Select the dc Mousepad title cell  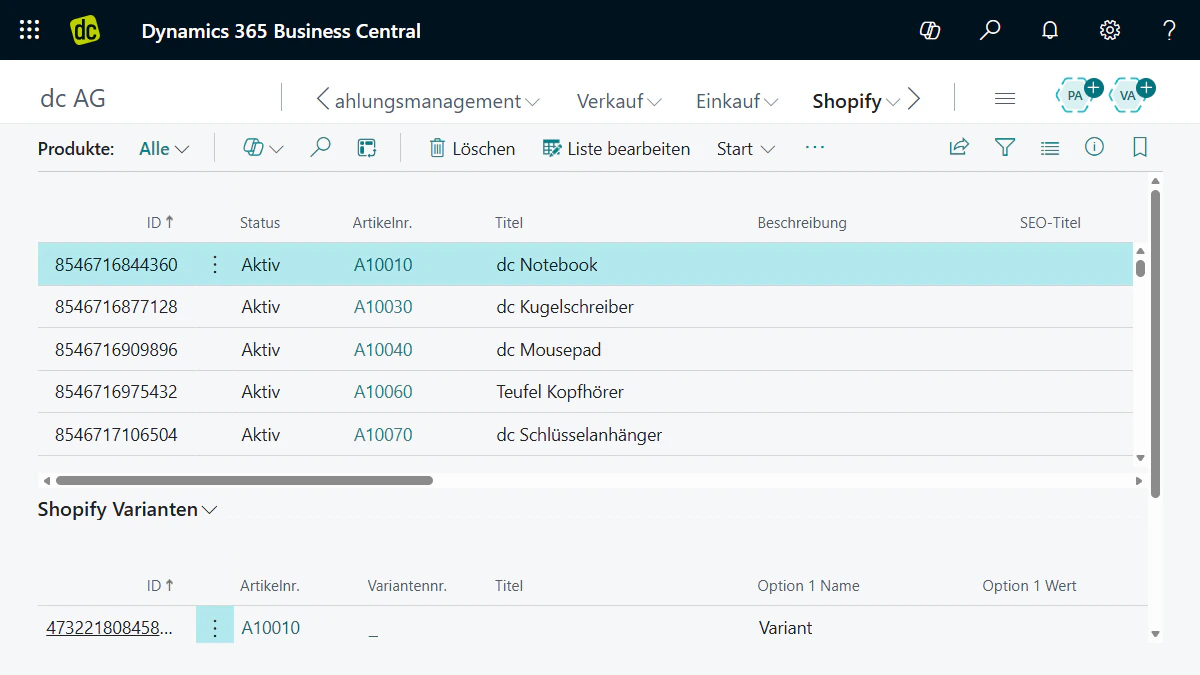[x=549, y=350]
